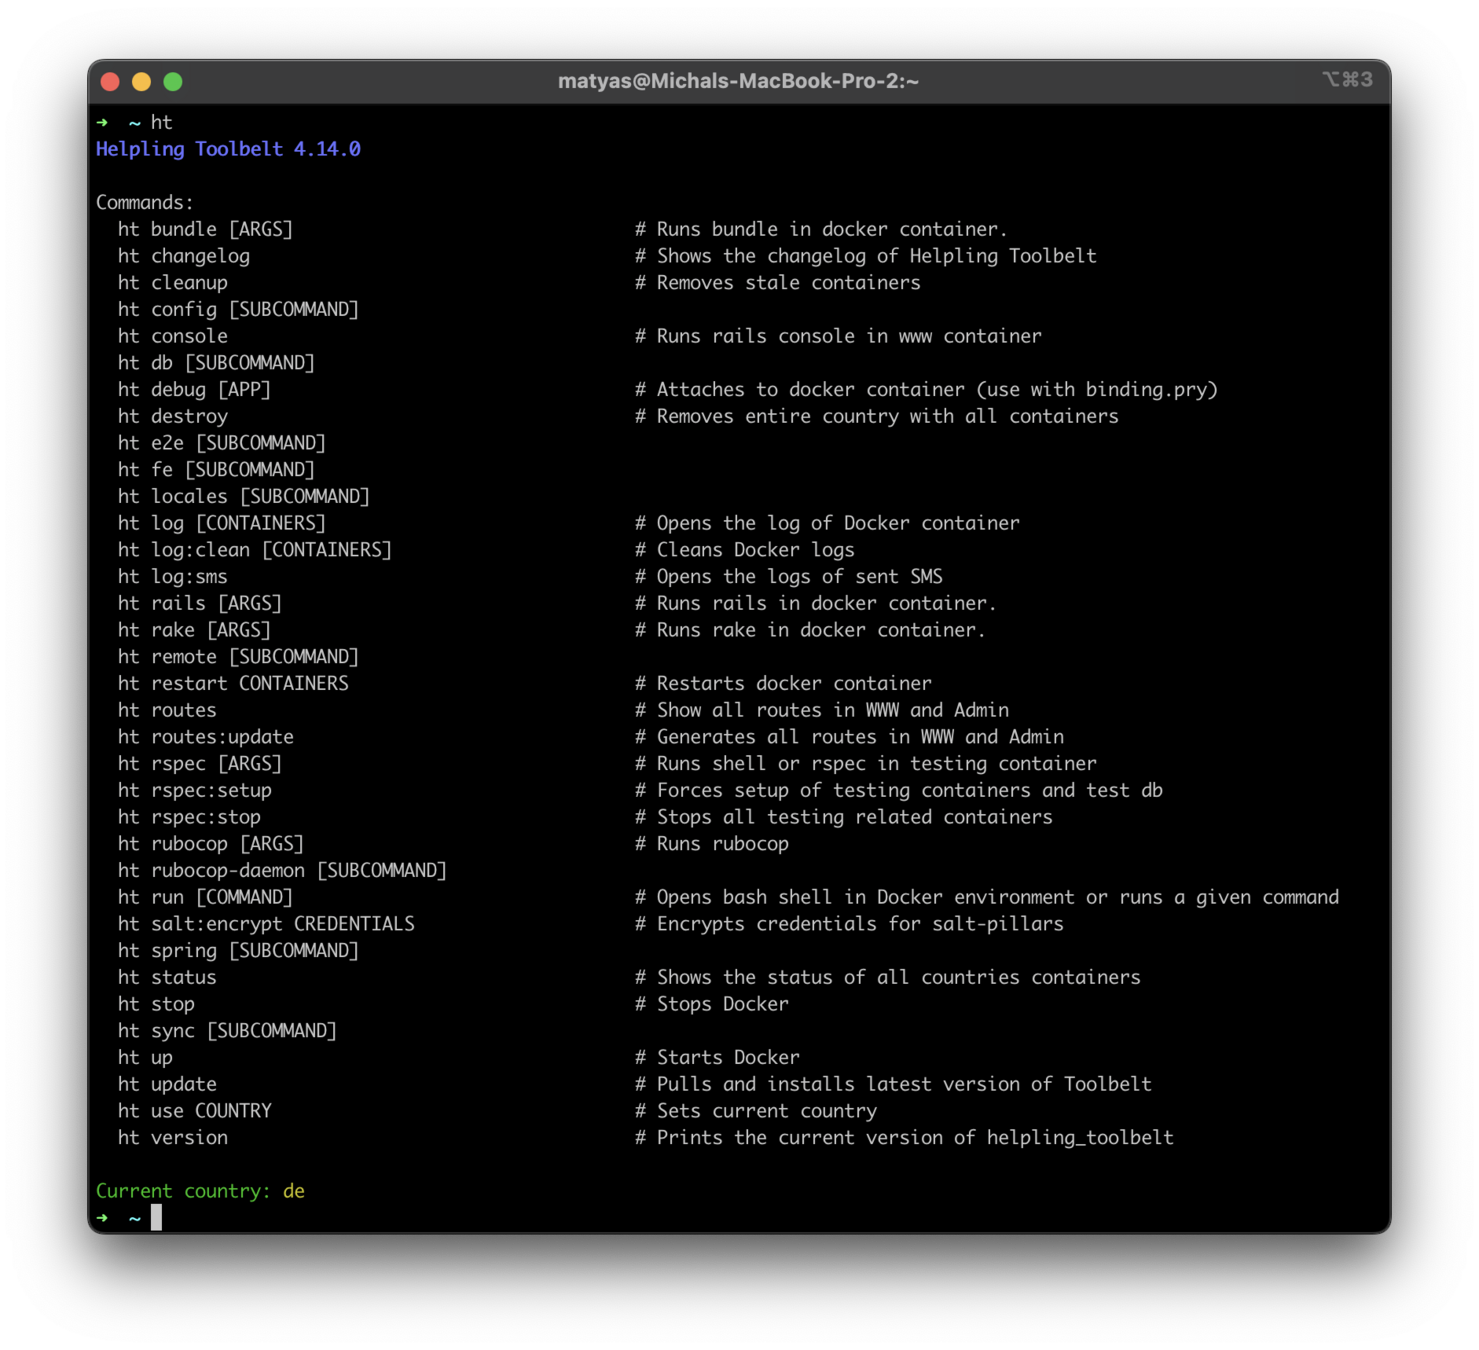Click 'ht log:clean [CONTAINERS]' command

pos(255,550)
